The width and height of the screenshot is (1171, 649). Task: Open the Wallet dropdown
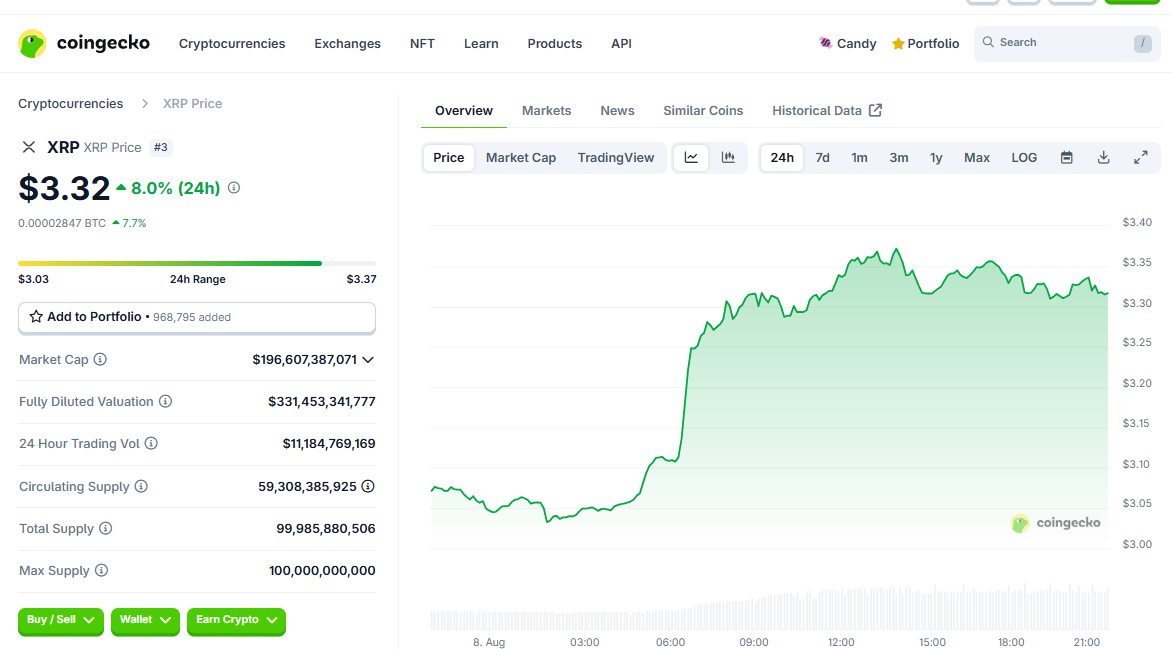[145, 620]
